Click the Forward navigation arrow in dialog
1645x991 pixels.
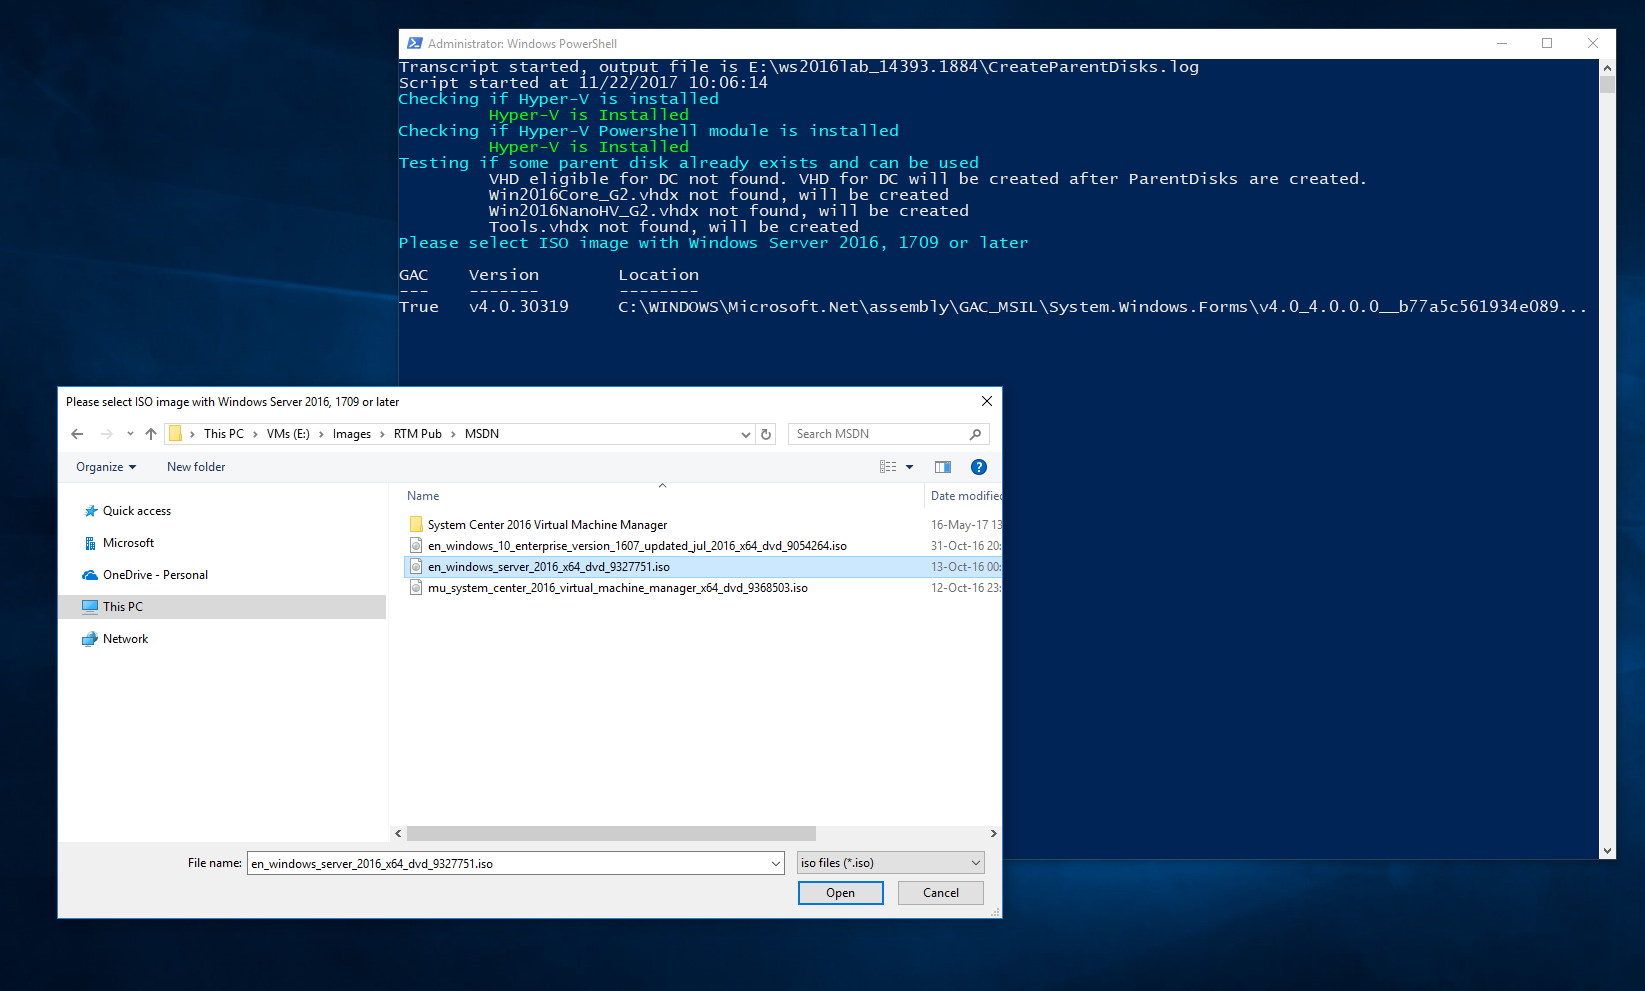coord(107,434)
